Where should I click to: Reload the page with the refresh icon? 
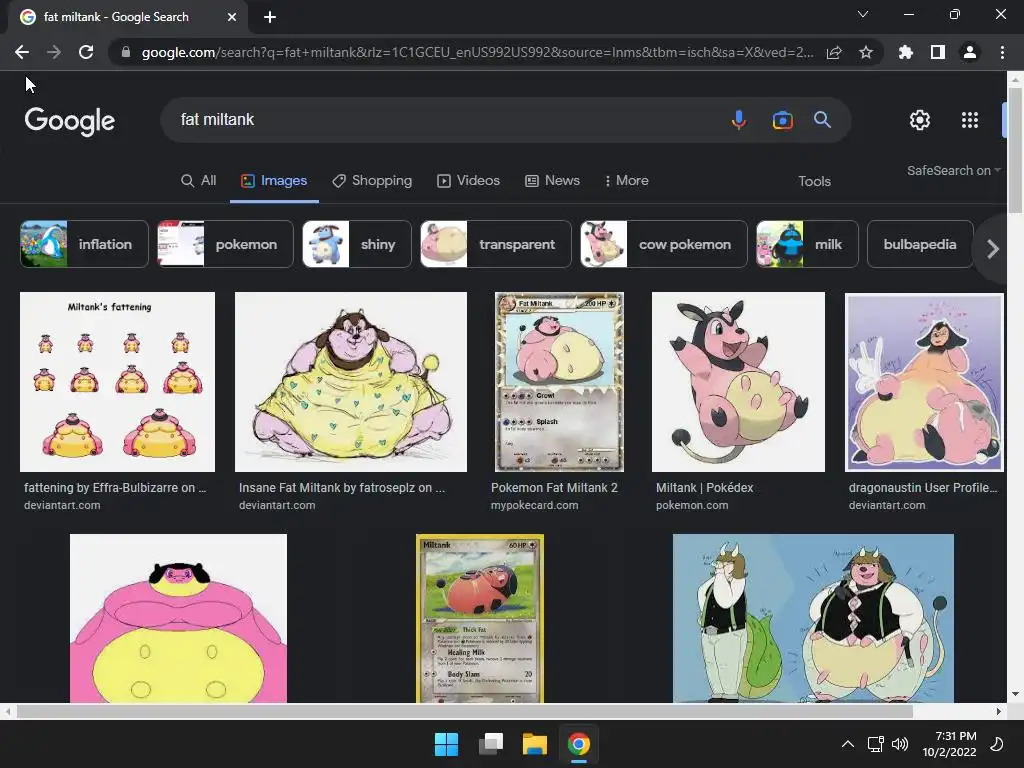[x=86, y=52]
